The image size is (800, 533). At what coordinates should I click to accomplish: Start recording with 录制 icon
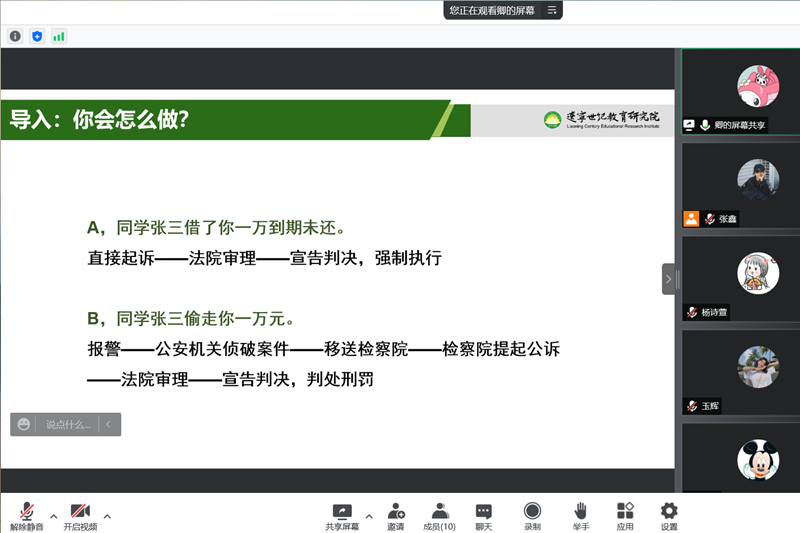click(x=532, y=515)
